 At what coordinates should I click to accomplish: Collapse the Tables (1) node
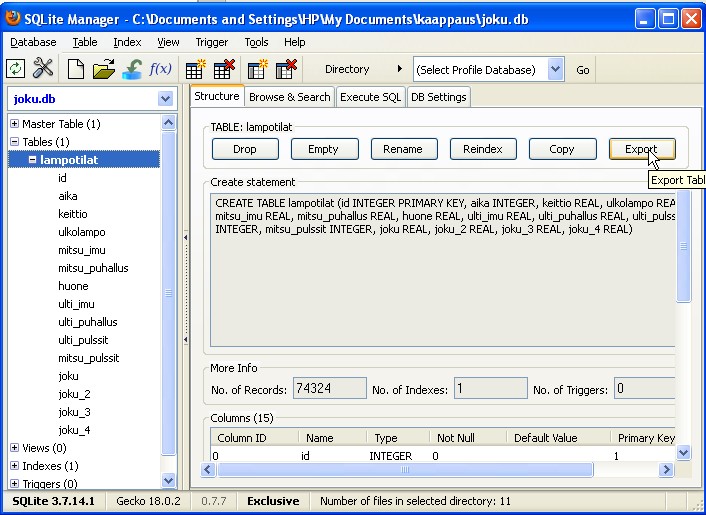coord(14,141)
